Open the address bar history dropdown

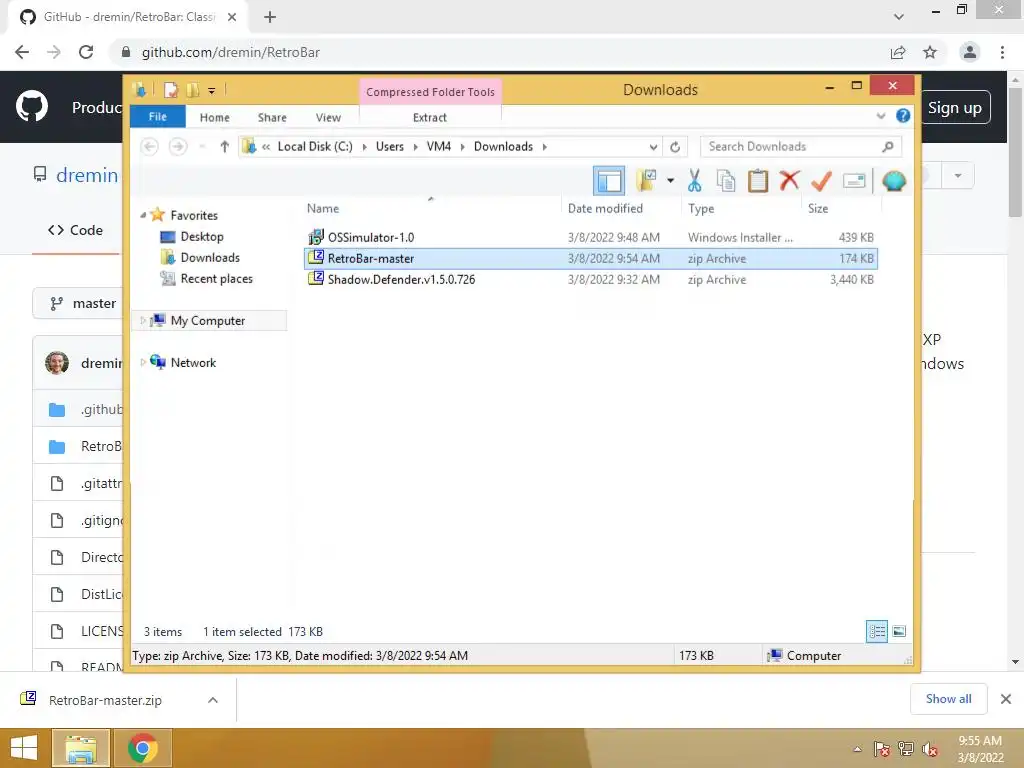tap(652, 147)
